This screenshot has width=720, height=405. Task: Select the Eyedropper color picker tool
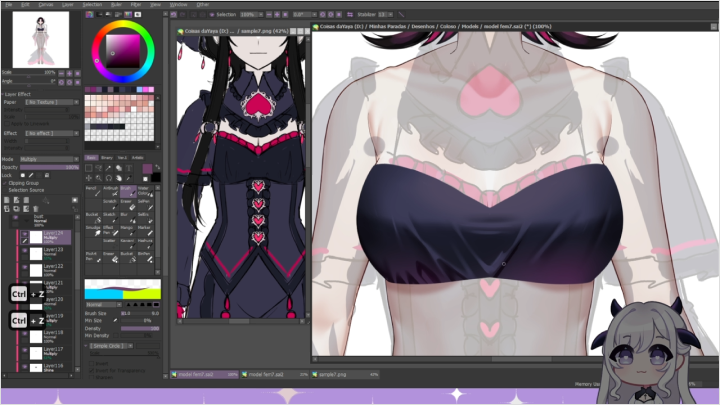[129, 178]
